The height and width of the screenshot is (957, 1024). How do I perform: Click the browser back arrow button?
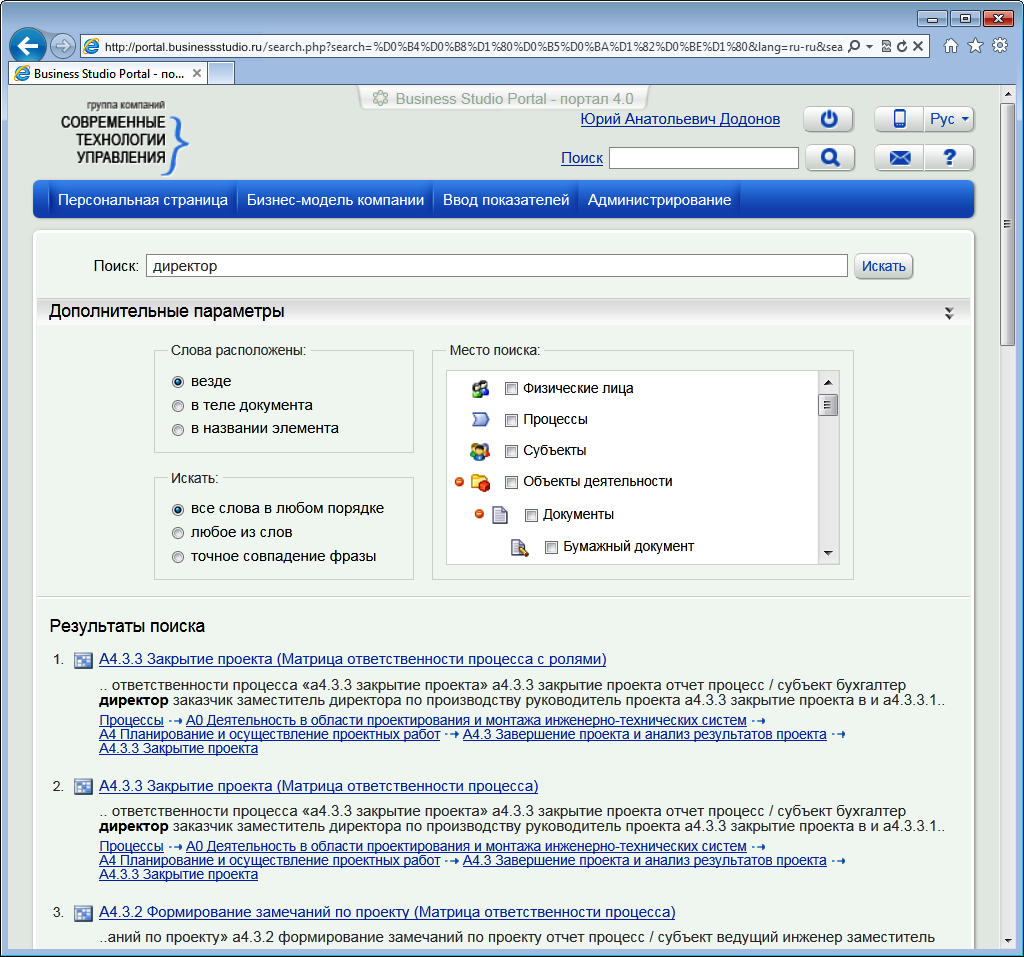click(28, 46)
